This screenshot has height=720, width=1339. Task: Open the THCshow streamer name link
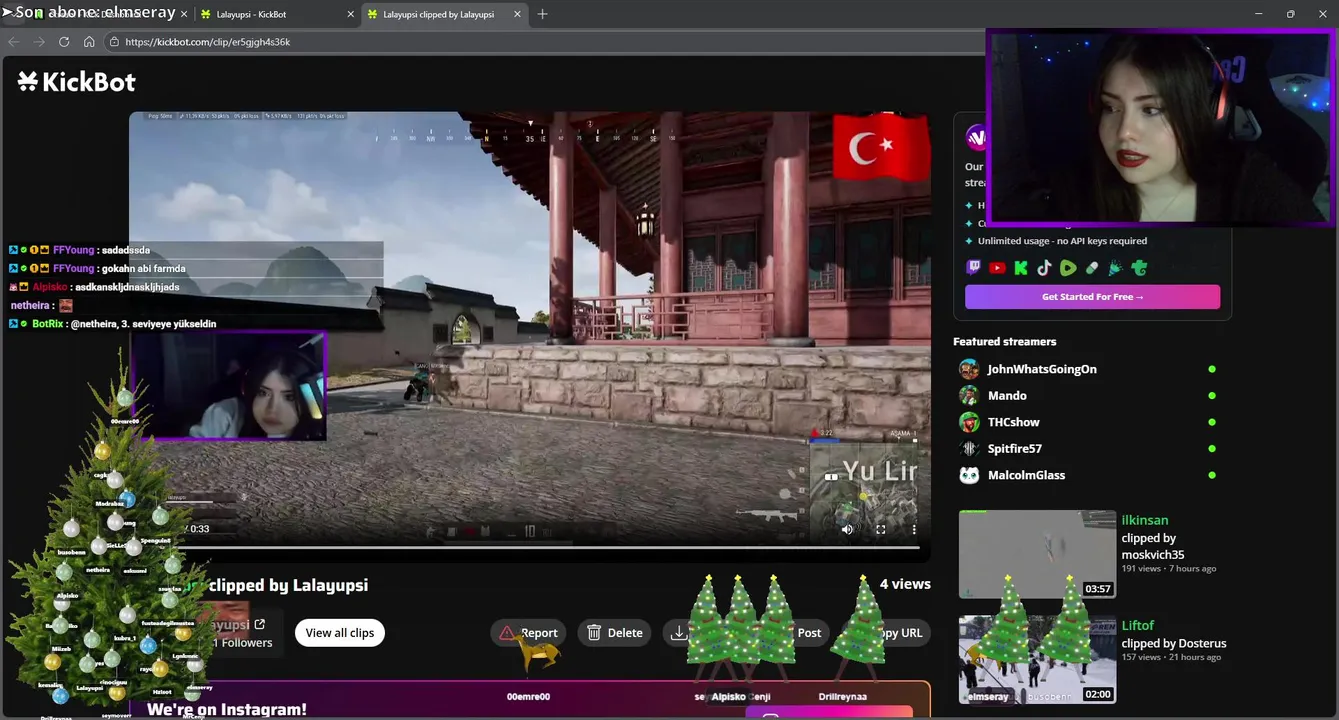[1014, 422]
